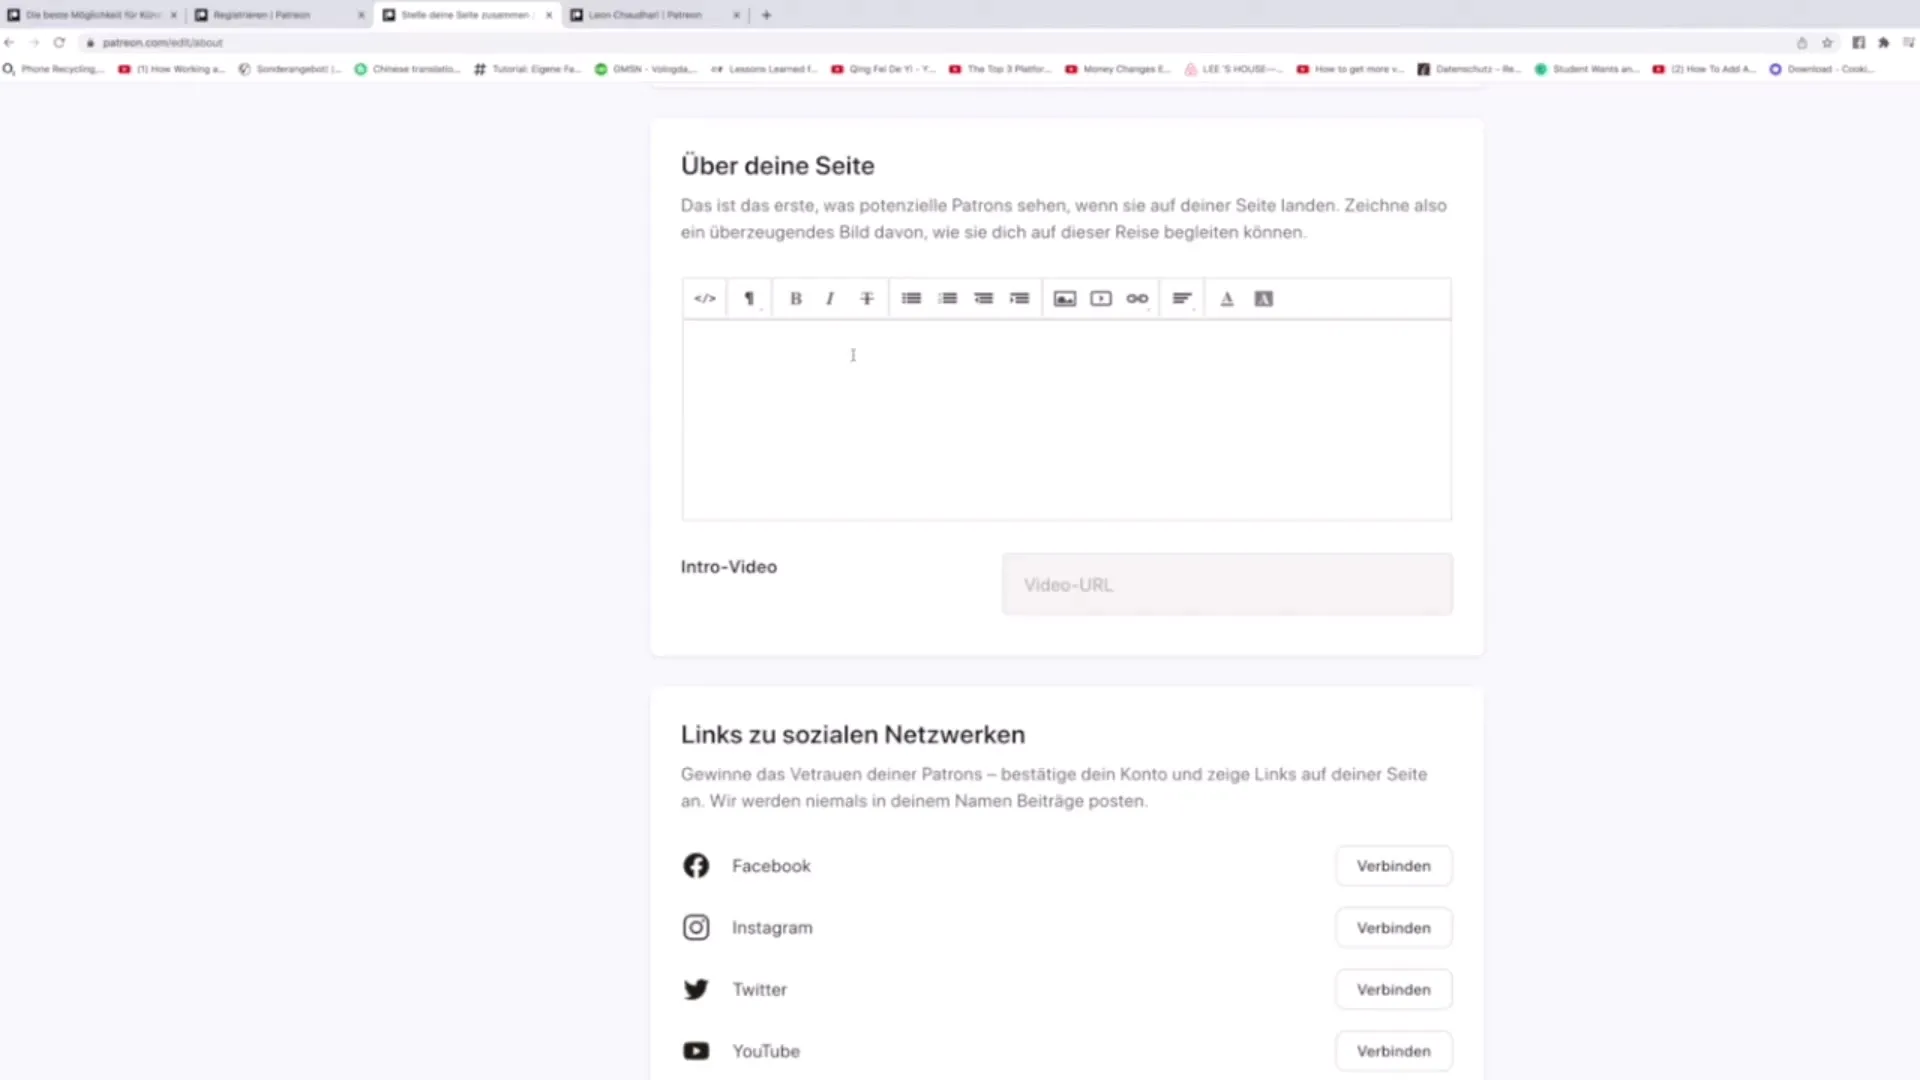The image size is (1920, 1080).
Task: Click Verbinden button next to Twitter
Action: click(1394, 989)
